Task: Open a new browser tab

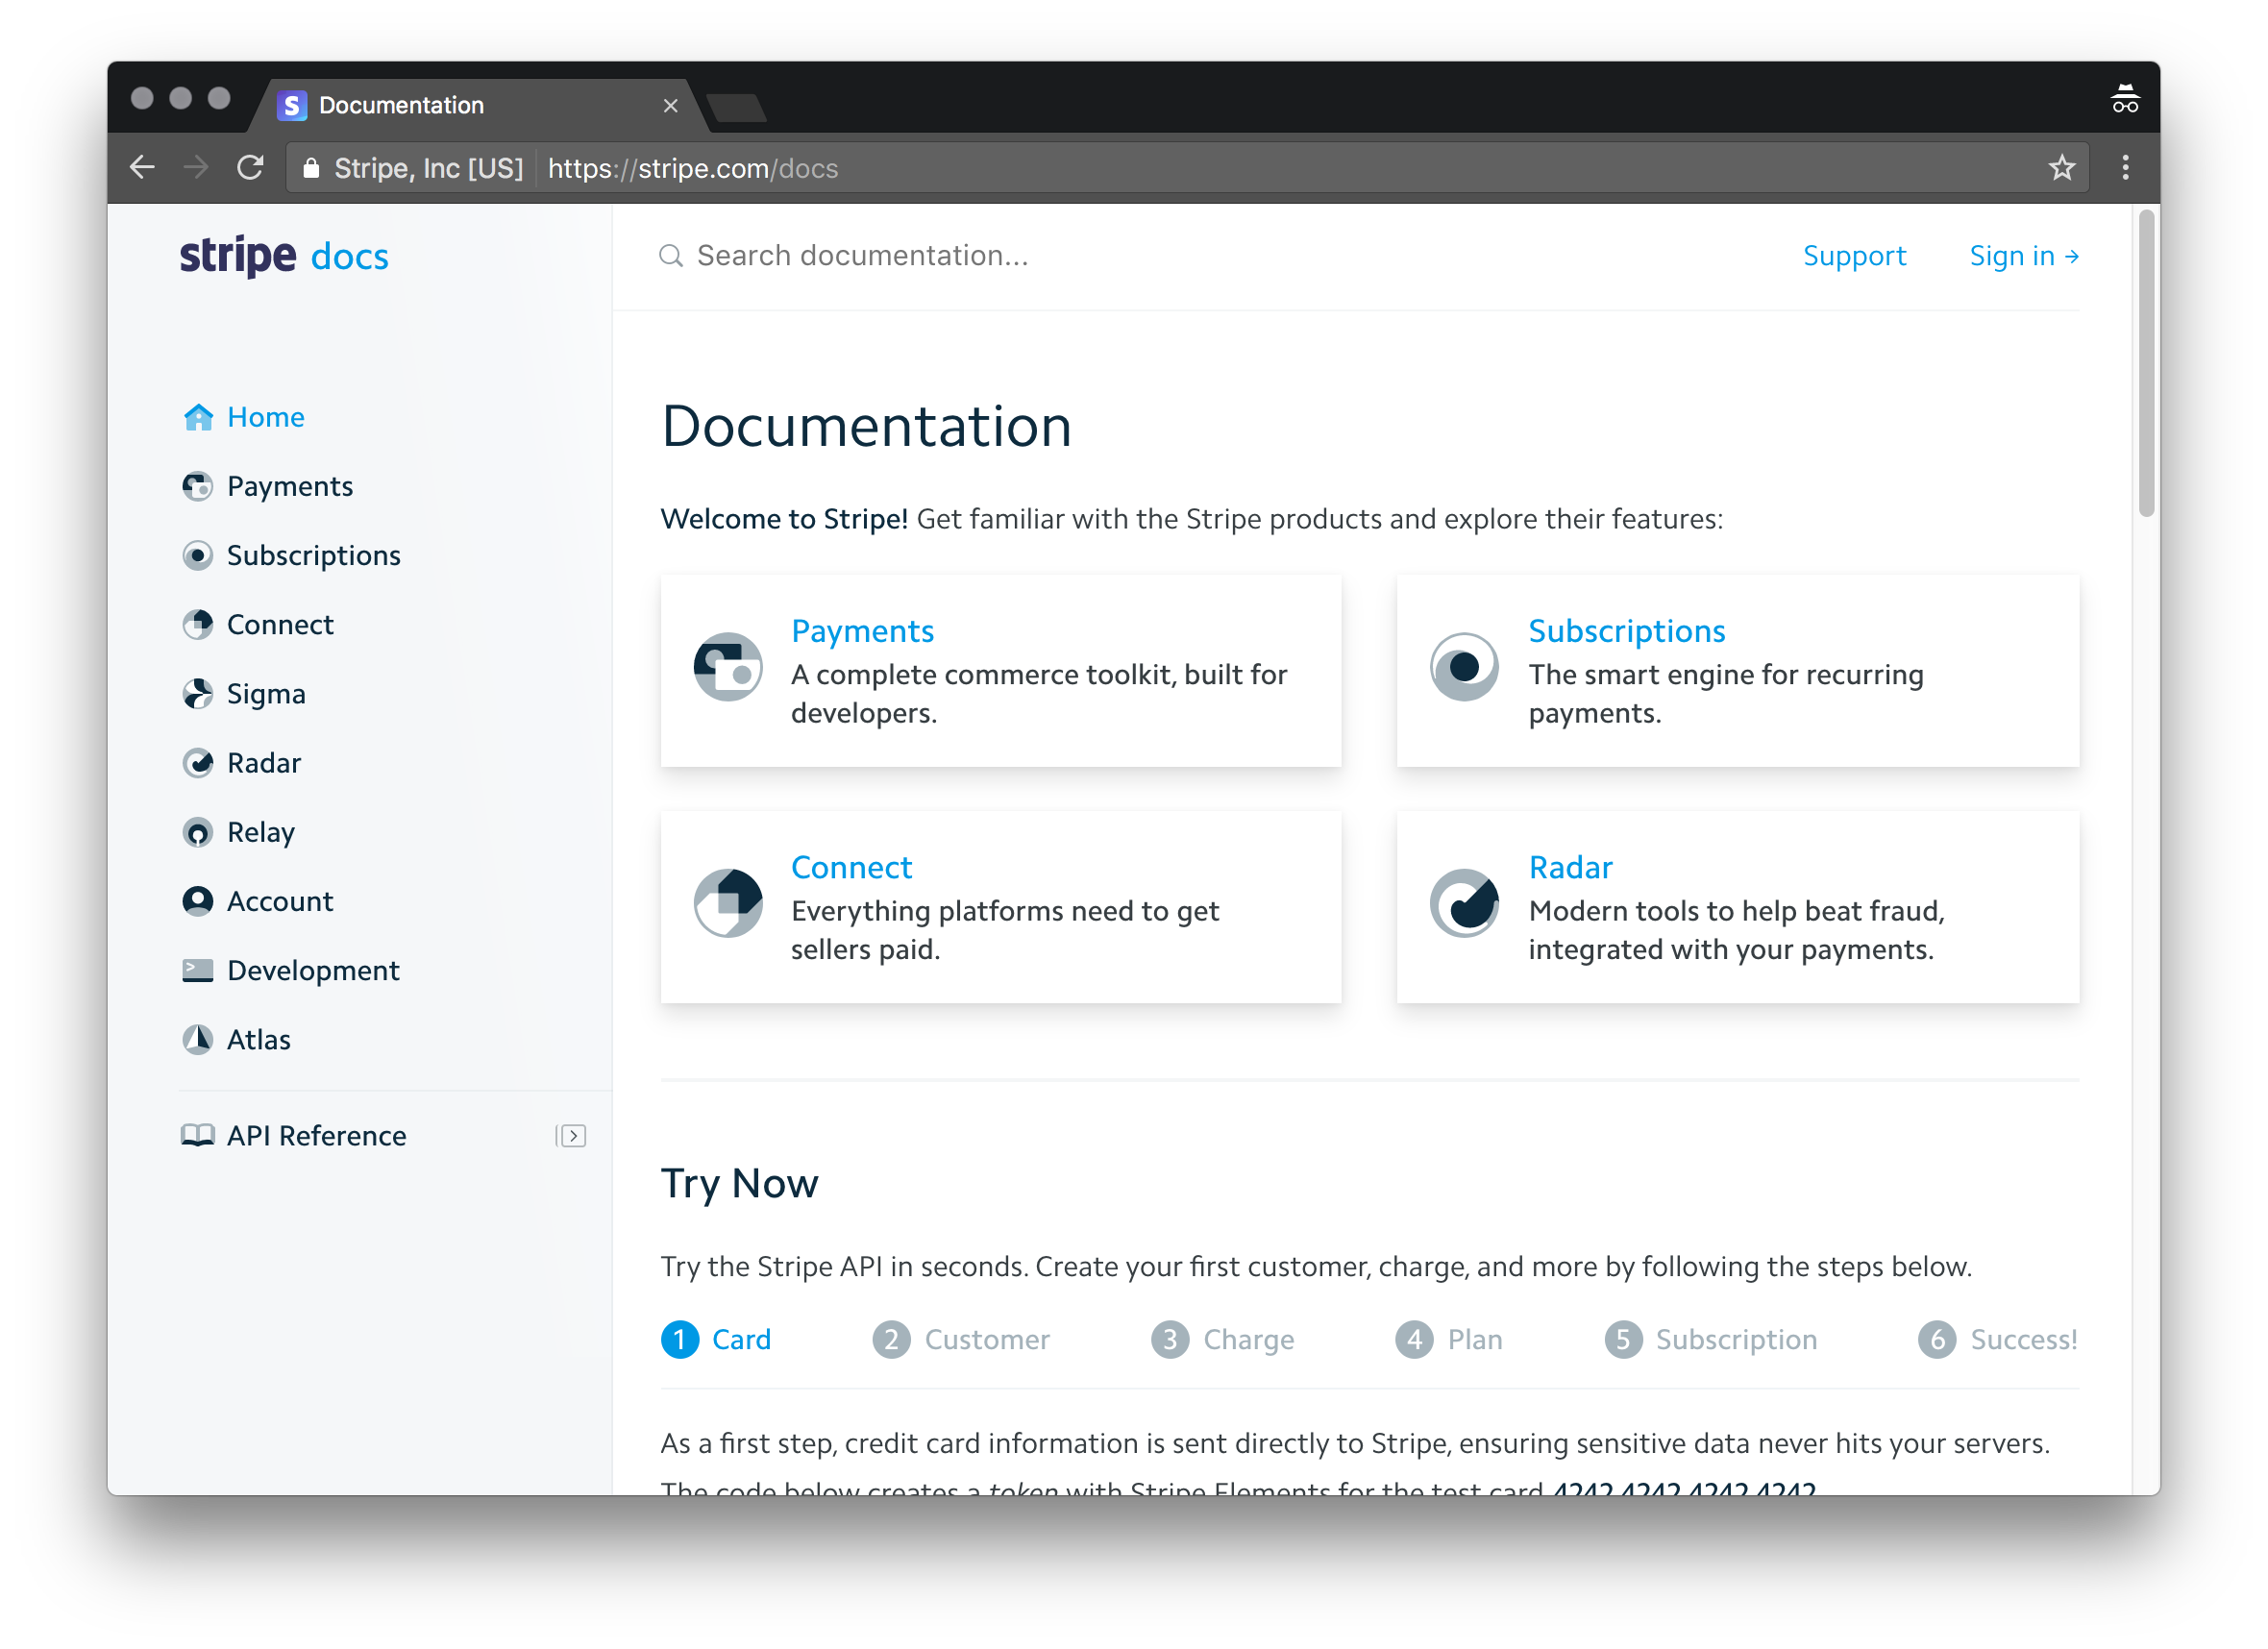Action: click(736, 107)
